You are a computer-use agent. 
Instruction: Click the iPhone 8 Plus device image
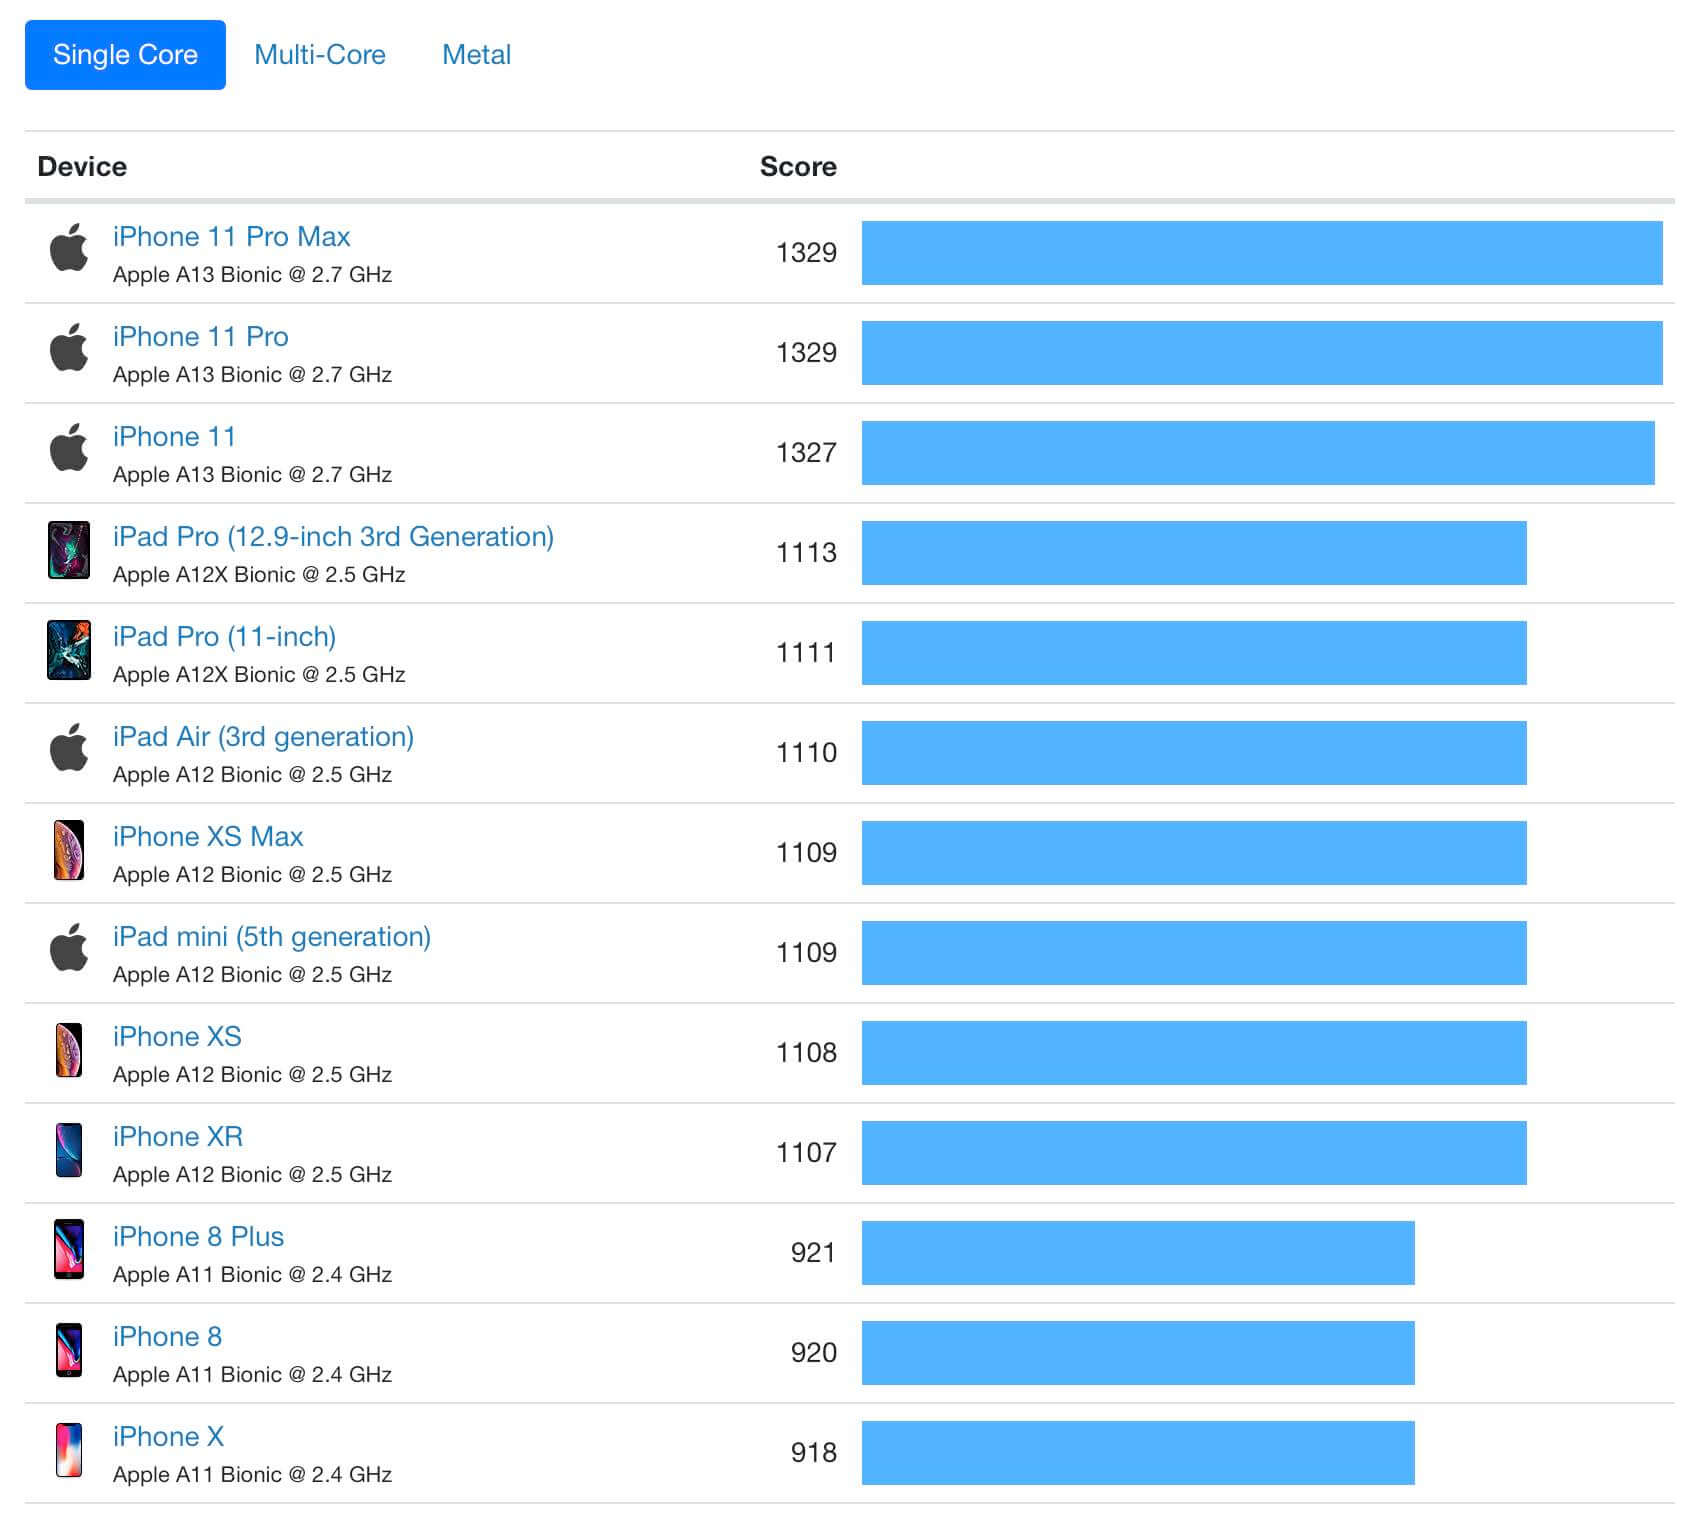[x=69, y=1250]
